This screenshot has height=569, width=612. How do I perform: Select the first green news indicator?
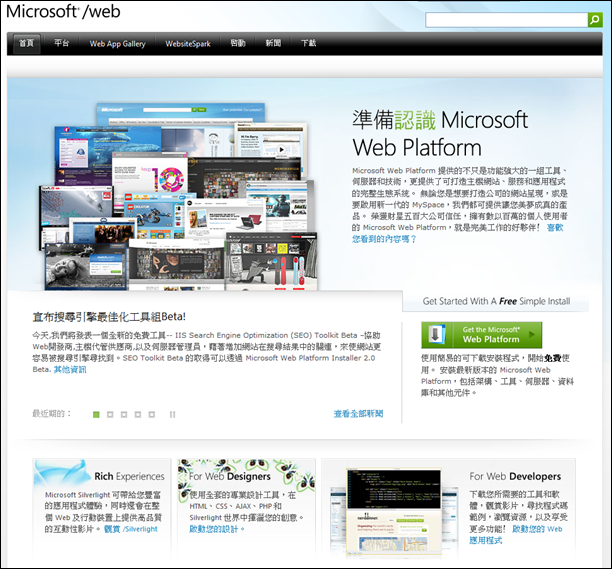pyautogui.click(x=96, y=414)
